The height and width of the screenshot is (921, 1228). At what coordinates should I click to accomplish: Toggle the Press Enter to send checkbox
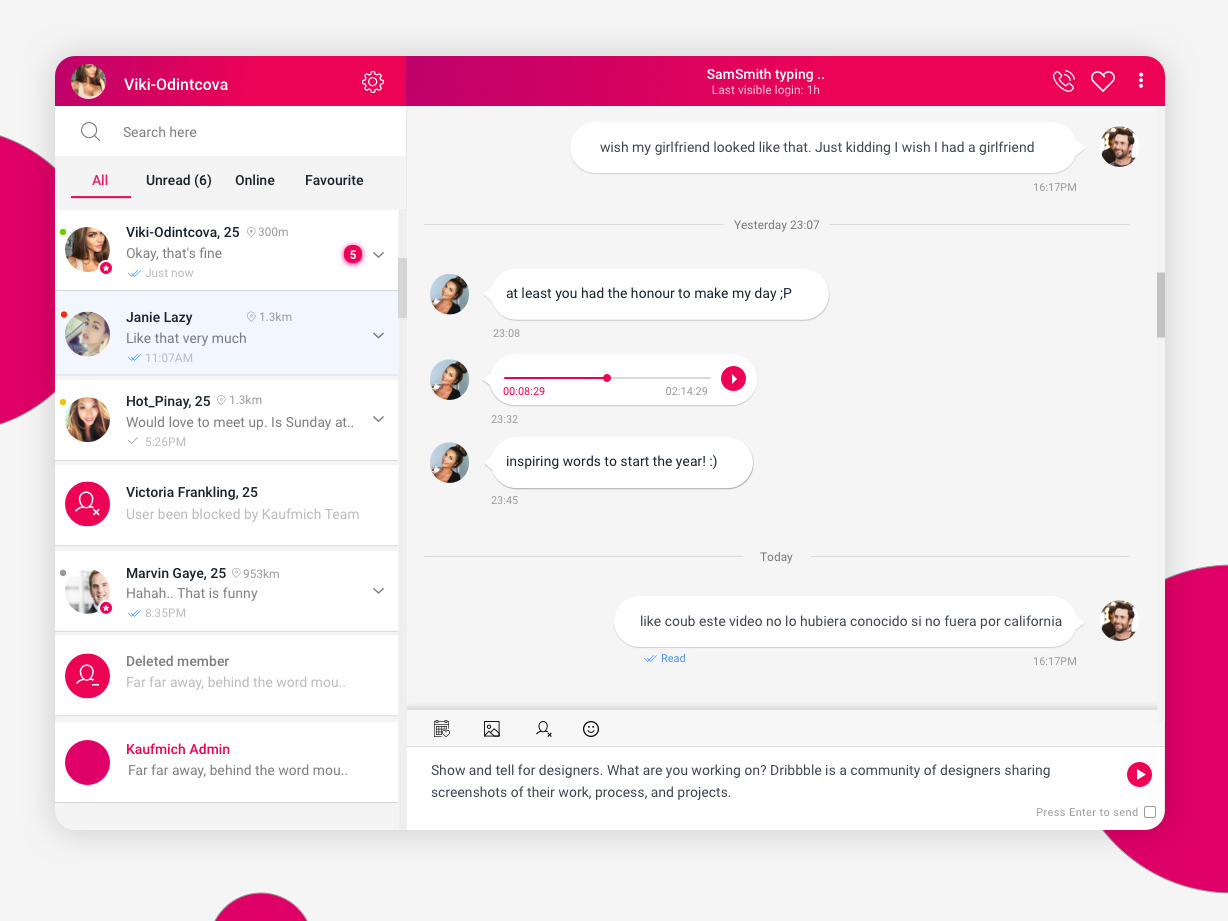tap(1150, 812)
